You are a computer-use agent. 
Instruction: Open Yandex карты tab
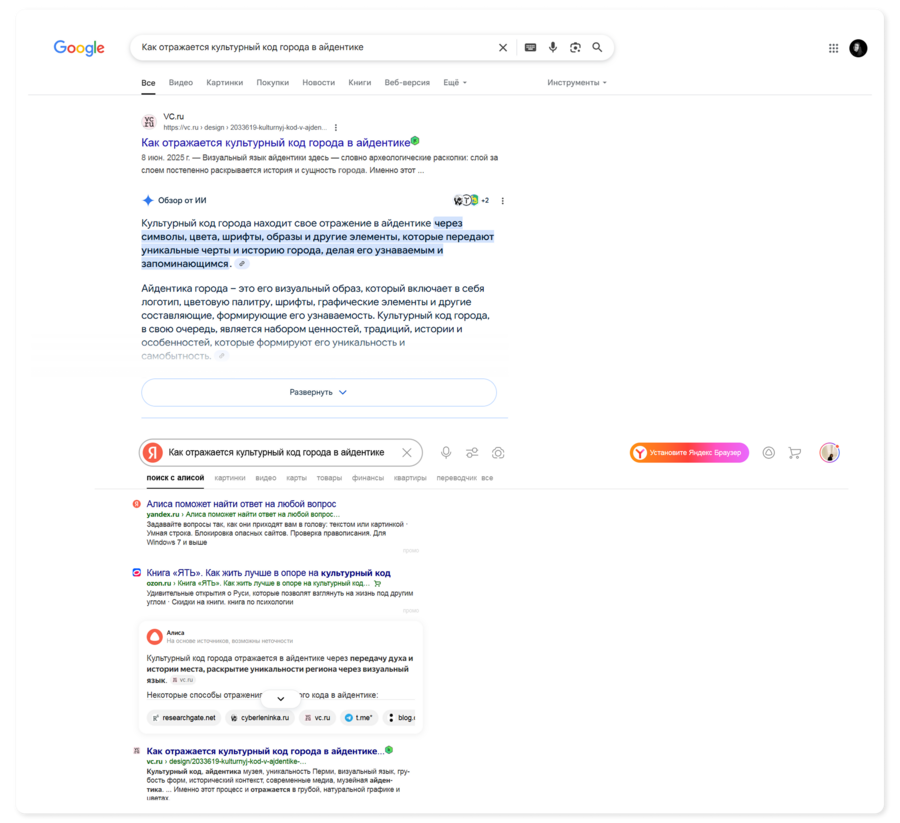(296, 478)
